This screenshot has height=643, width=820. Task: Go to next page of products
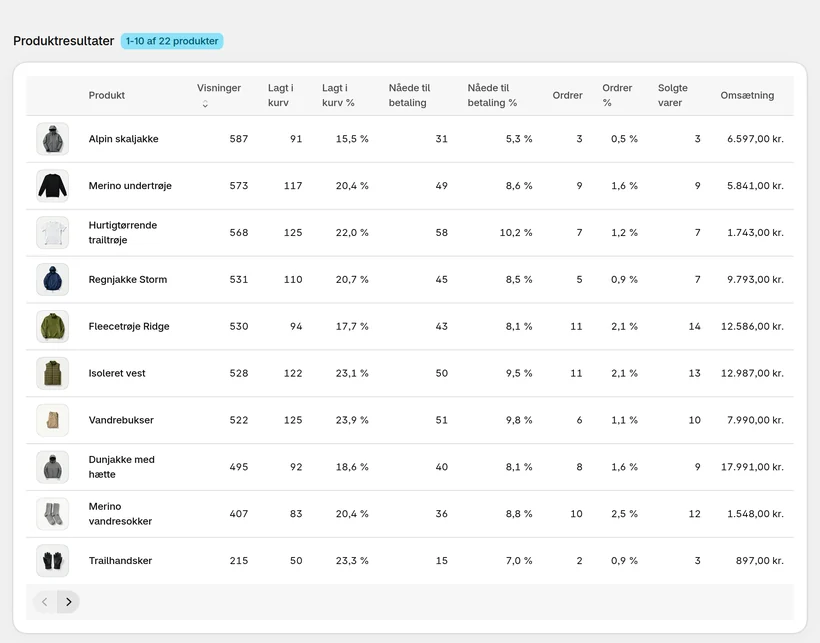pyautogui.click(x=69, y=602)
